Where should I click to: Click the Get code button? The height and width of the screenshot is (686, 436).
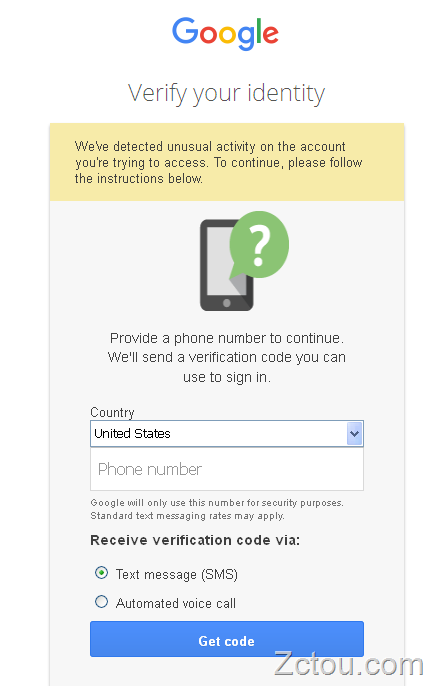[227, 639]
